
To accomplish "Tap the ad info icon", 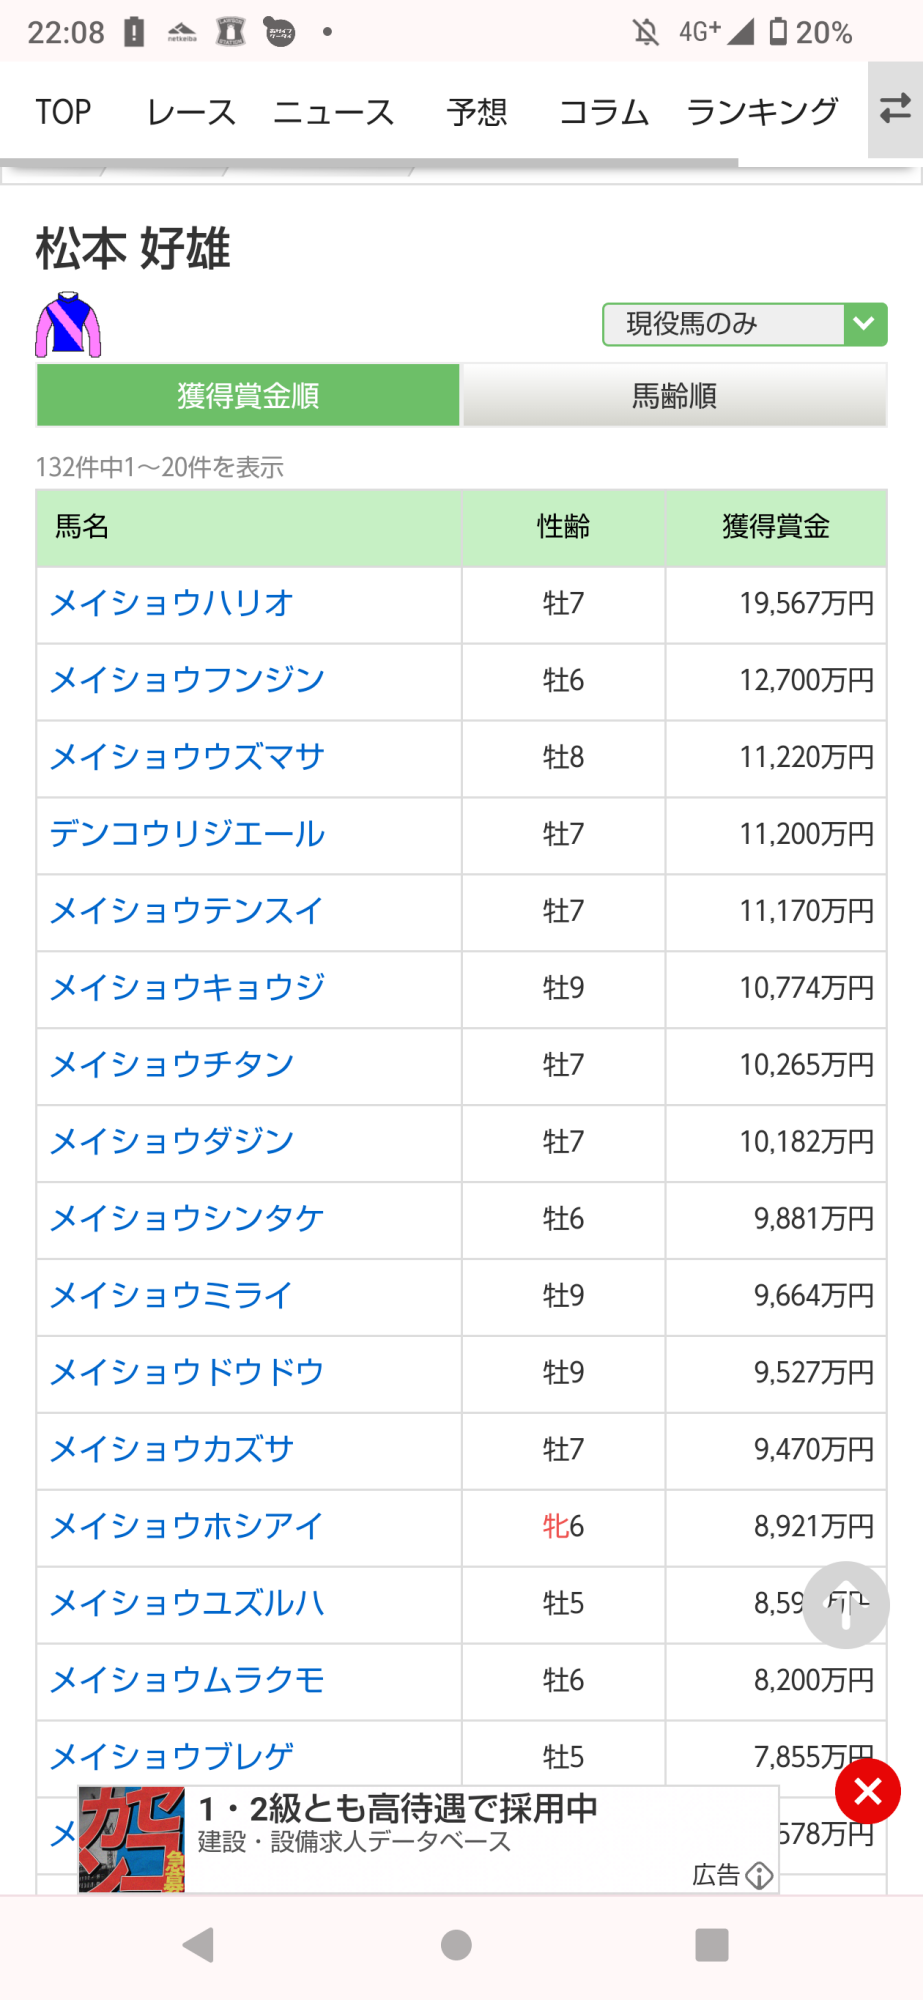I will pos(760,1875).
